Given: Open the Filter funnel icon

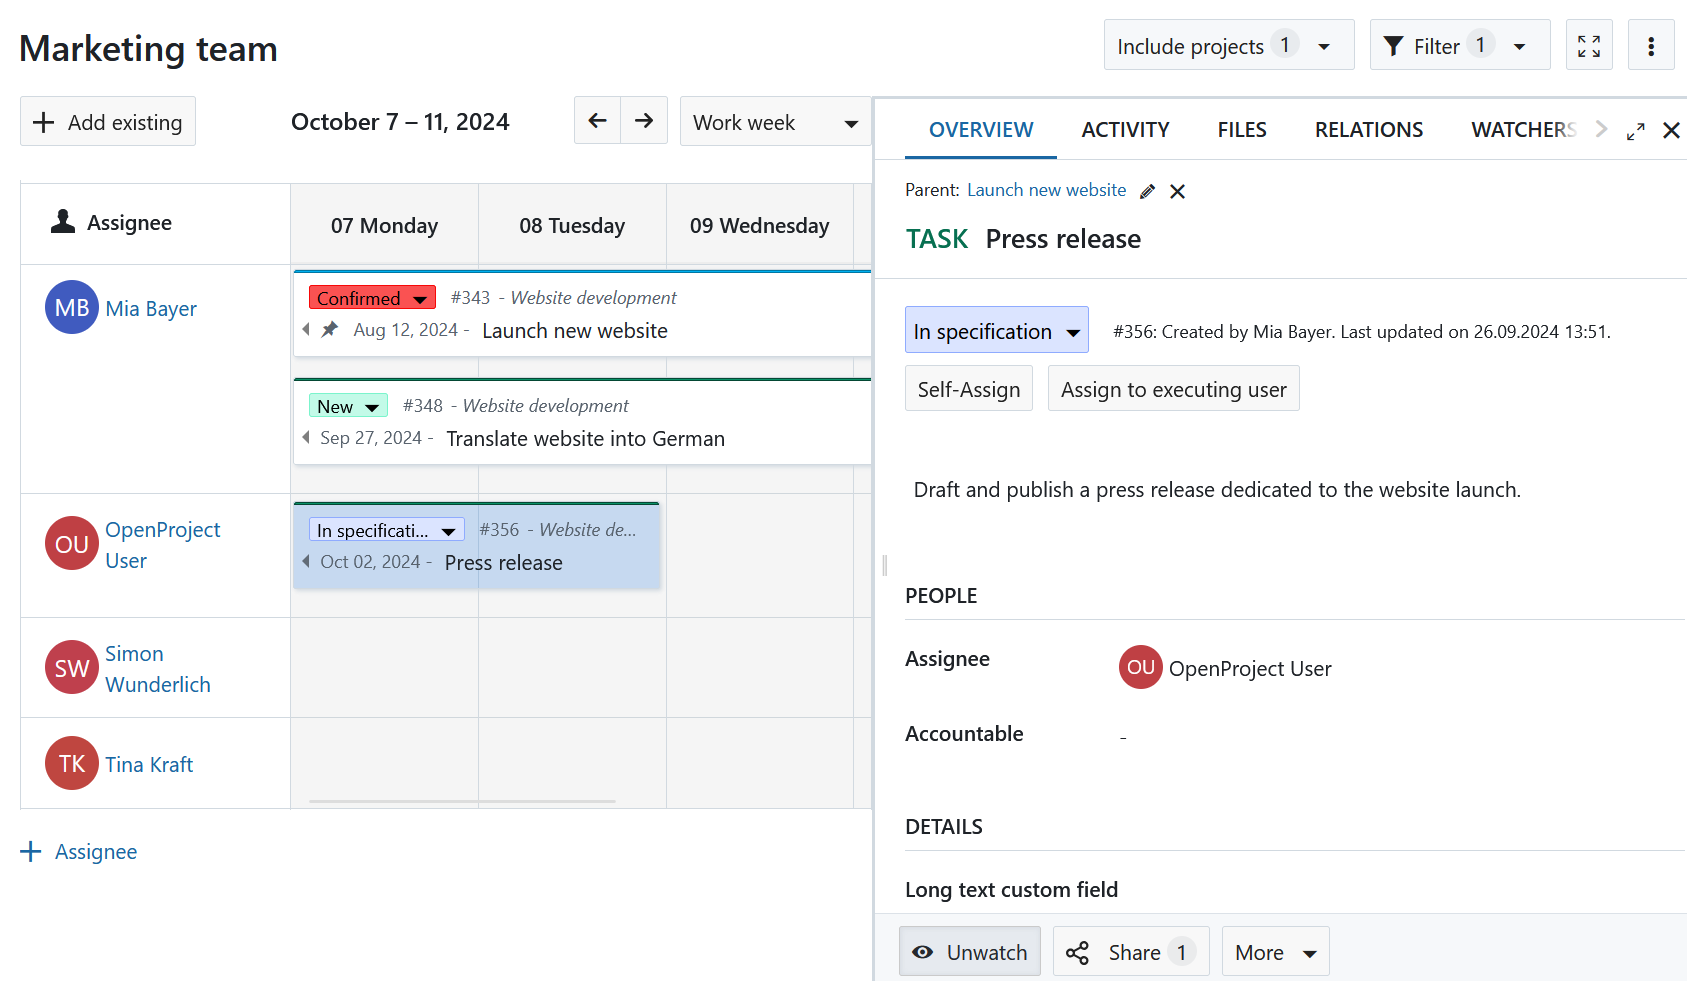Looking at the screenshot, I should [1395, 45].
